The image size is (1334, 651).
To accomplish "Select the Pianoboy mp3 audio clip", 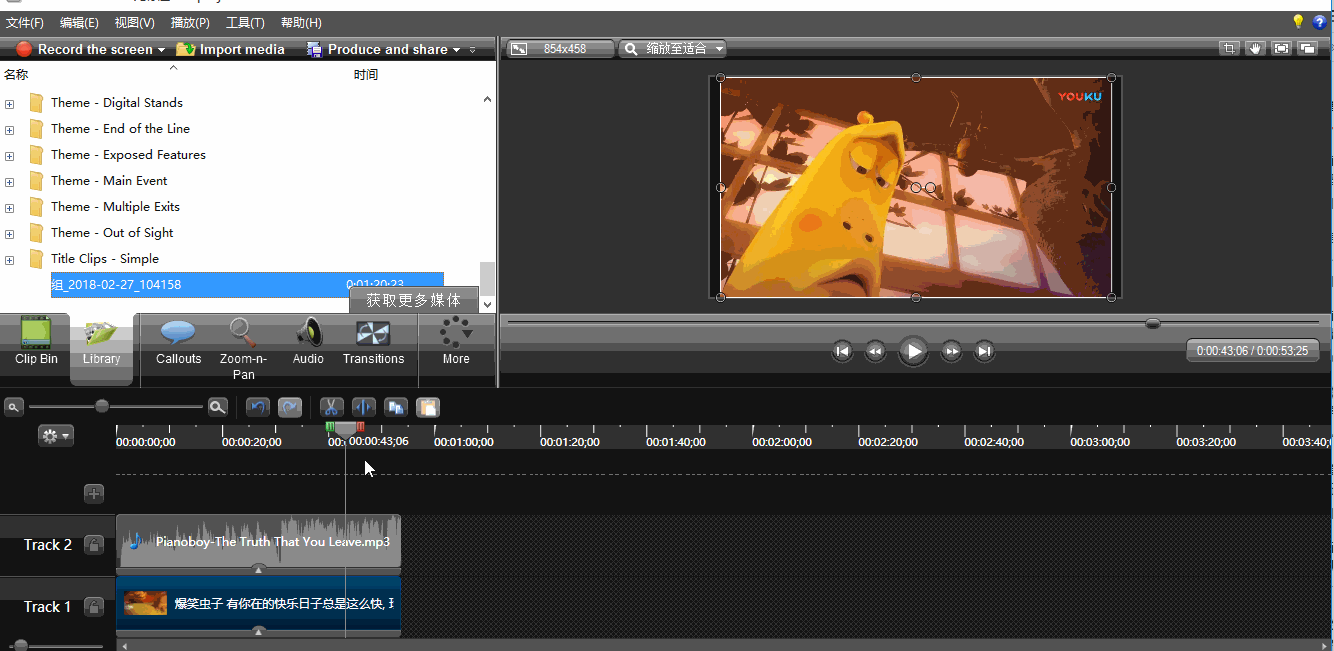I will point(258,542).
